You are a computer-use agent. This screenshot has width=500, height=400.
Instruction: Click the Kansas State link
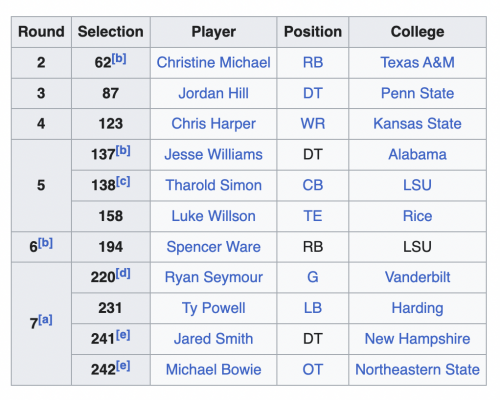417,124
